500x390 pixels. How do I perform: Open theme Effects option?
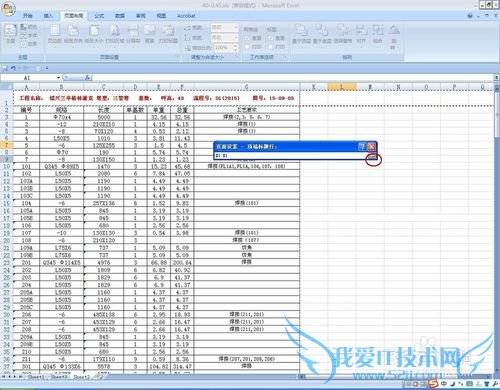29,44
